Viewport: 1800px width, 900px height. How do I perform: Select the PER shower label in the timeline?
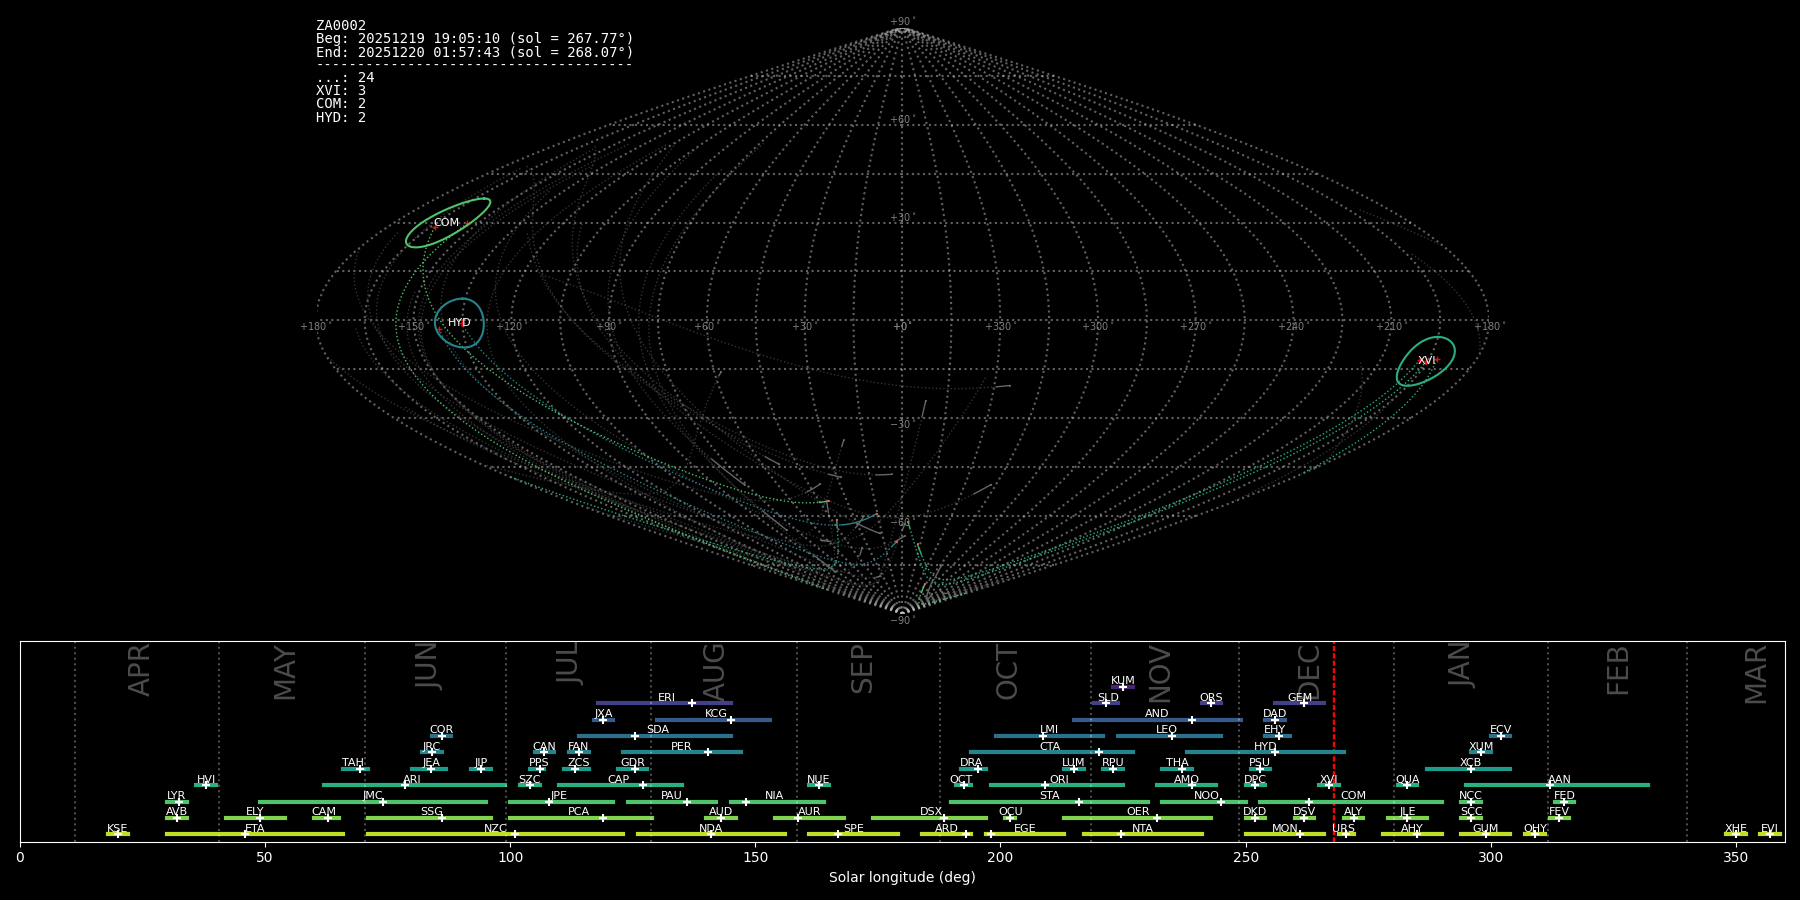(681, 747)
